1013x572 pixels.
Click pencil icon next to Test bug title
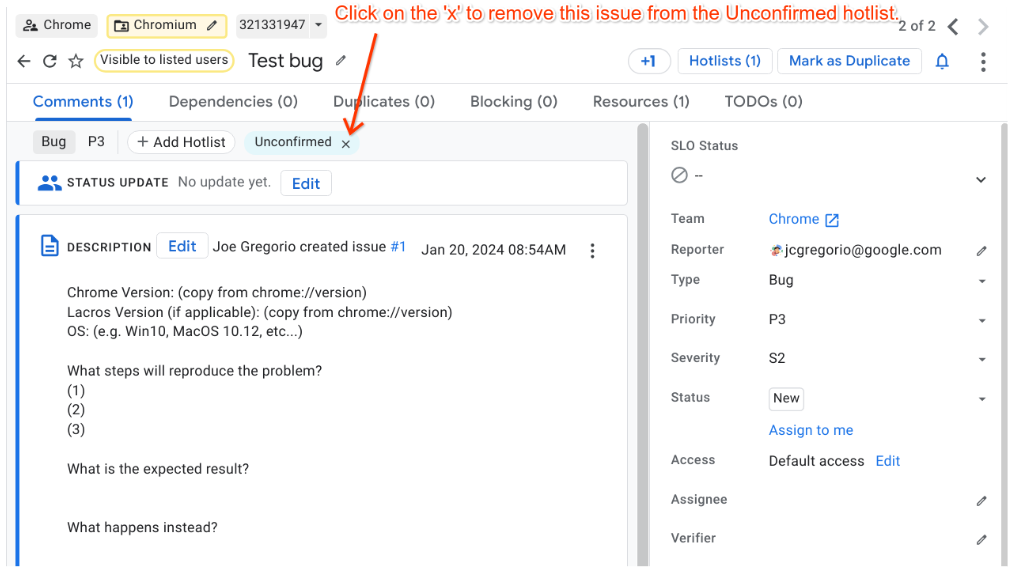pyautogui.click(x=341, y=61)
